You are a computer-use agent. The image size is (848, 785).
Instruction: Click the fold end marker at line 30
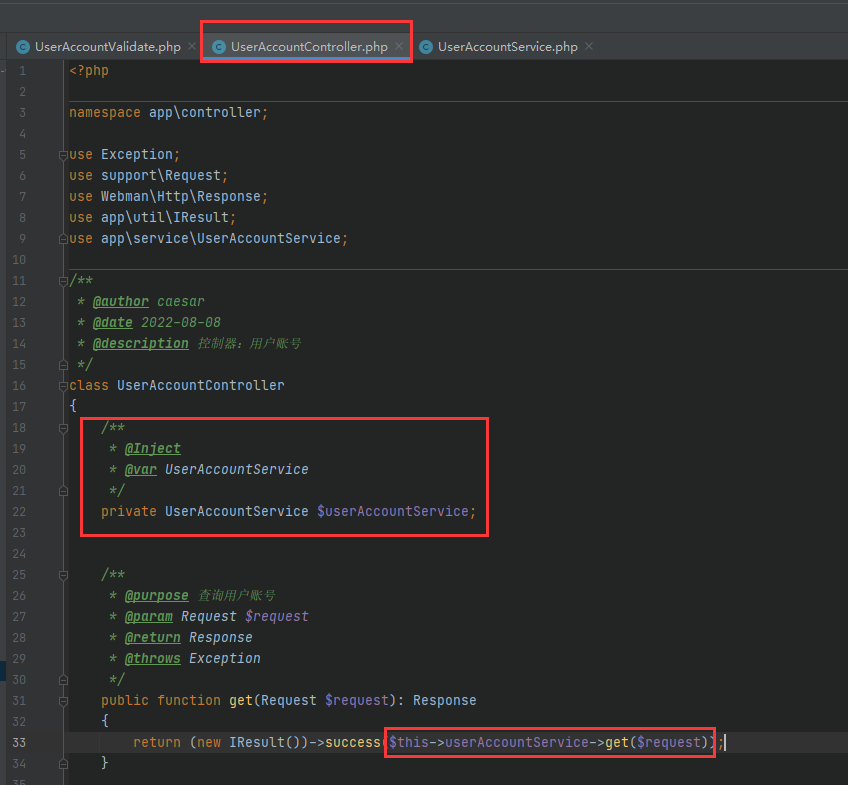63,680
